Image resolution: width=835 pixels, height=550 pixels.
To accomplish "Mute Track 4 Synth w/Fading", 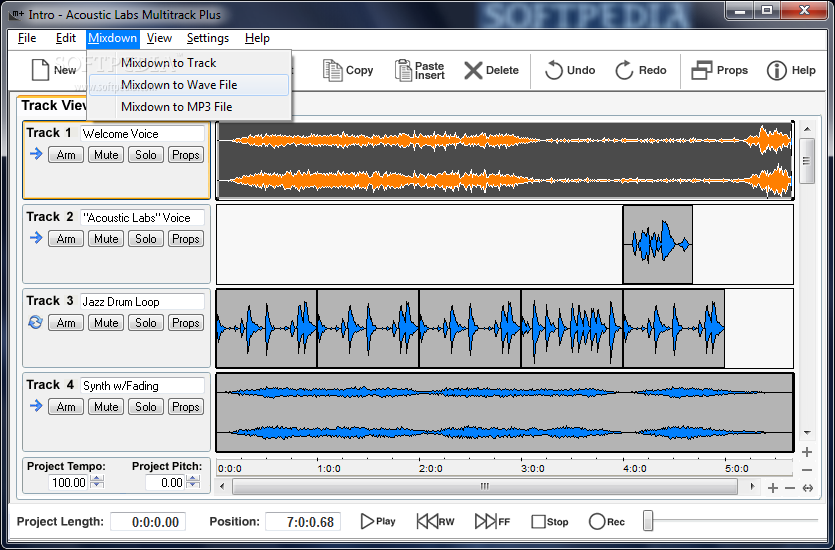I will tap(106, 407).
